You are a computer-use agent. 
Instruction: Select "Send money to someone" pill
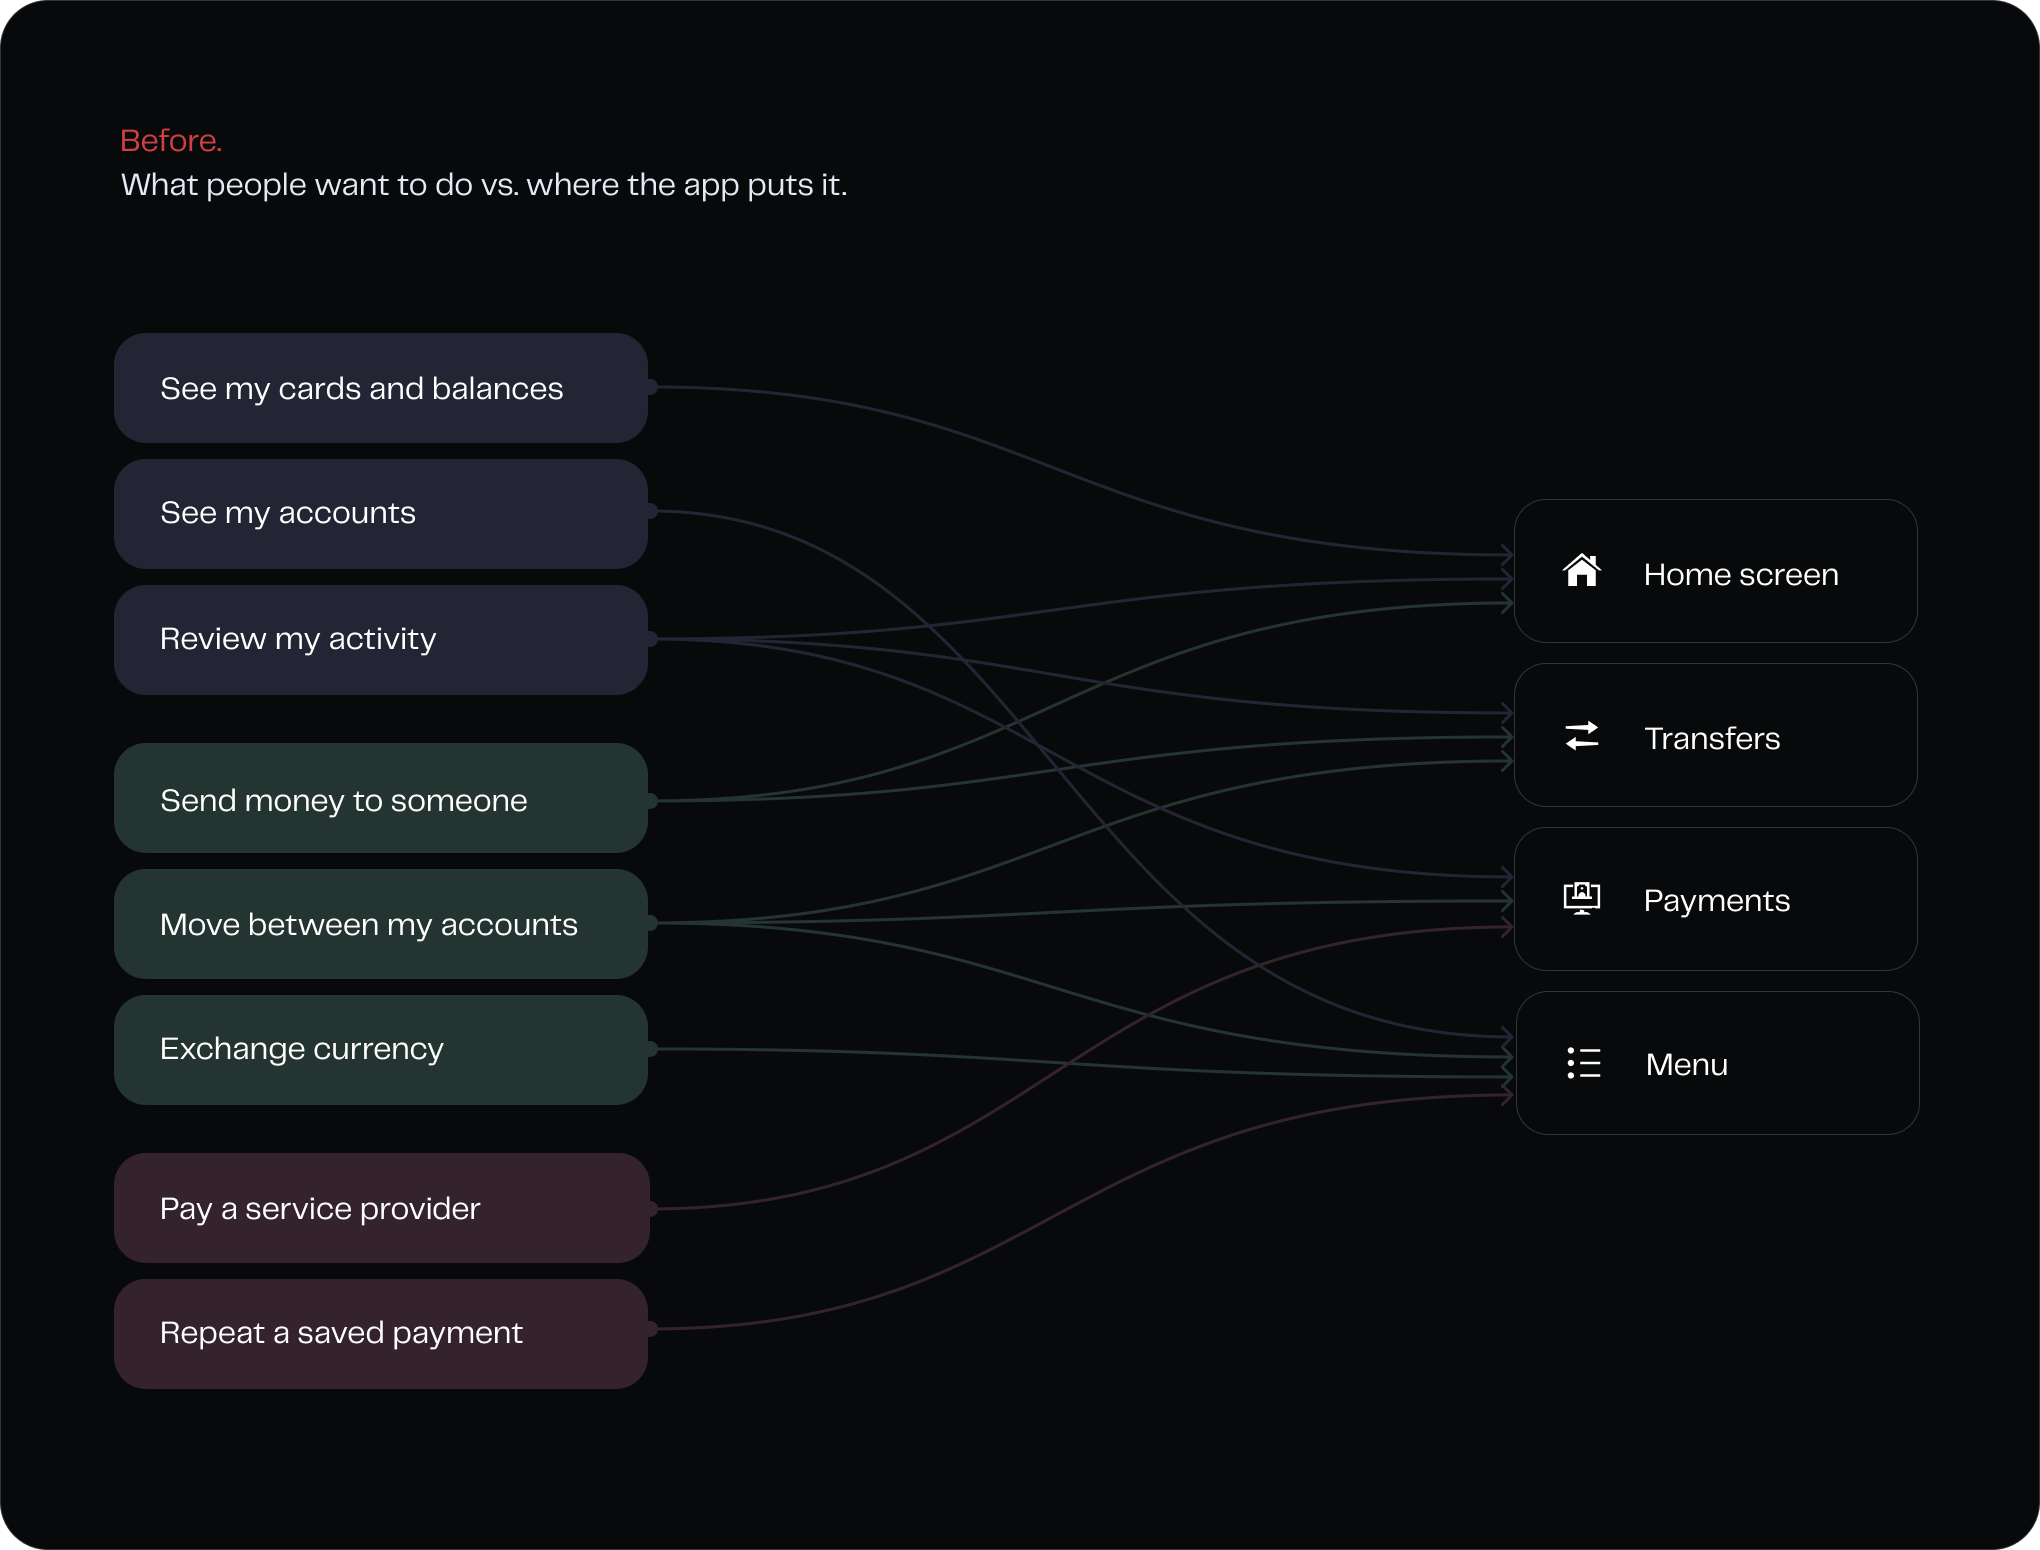[381, 798]
